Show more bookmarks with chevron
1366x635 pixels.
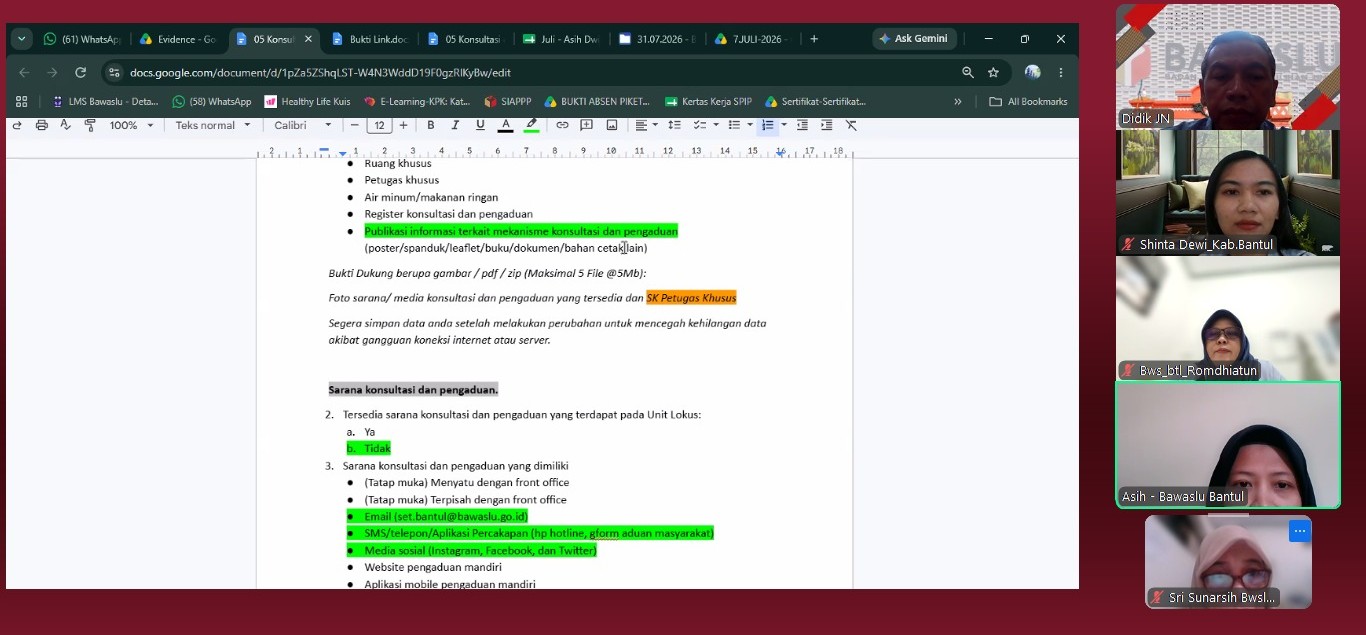[958, 101]
